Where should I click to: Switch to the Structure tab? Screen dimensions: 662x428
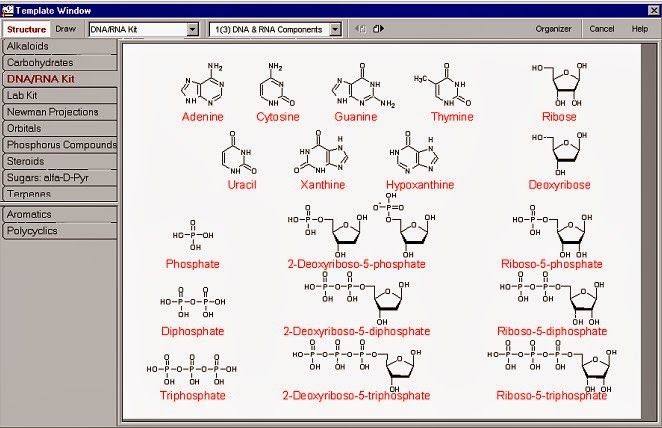(x=27, y=29)
